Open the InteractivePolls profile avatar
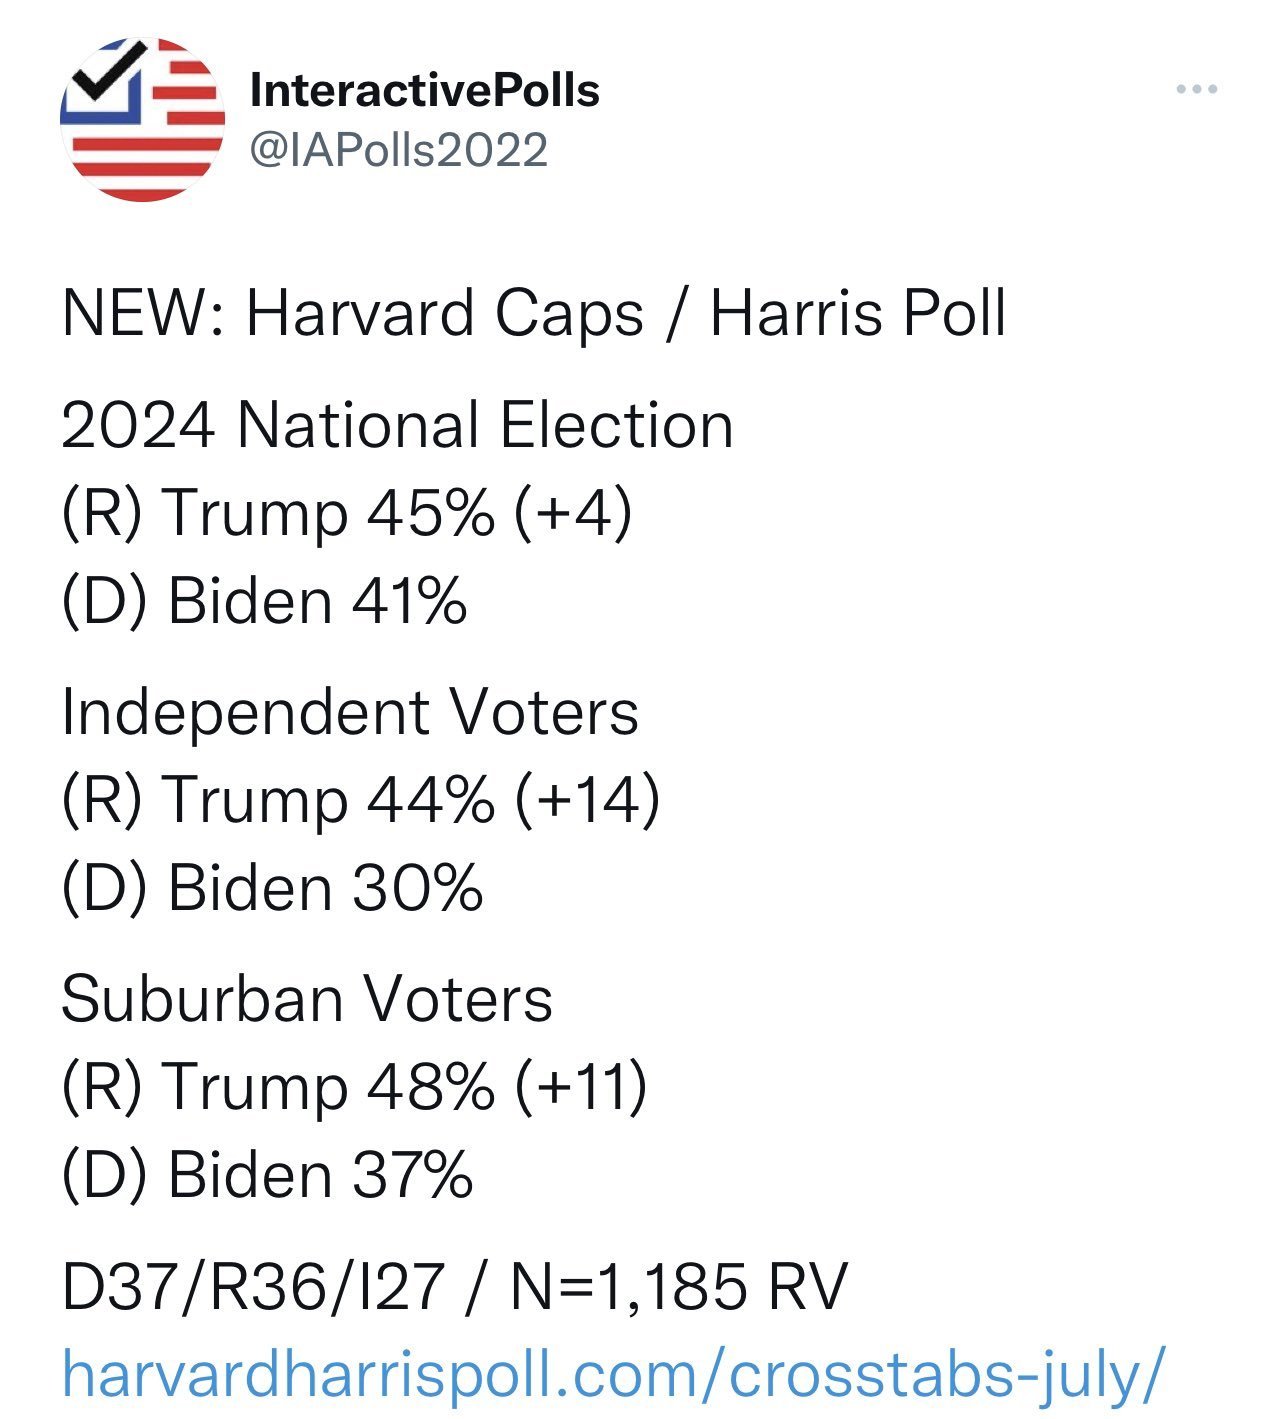1284x1419 pixels. coord(142,120)
